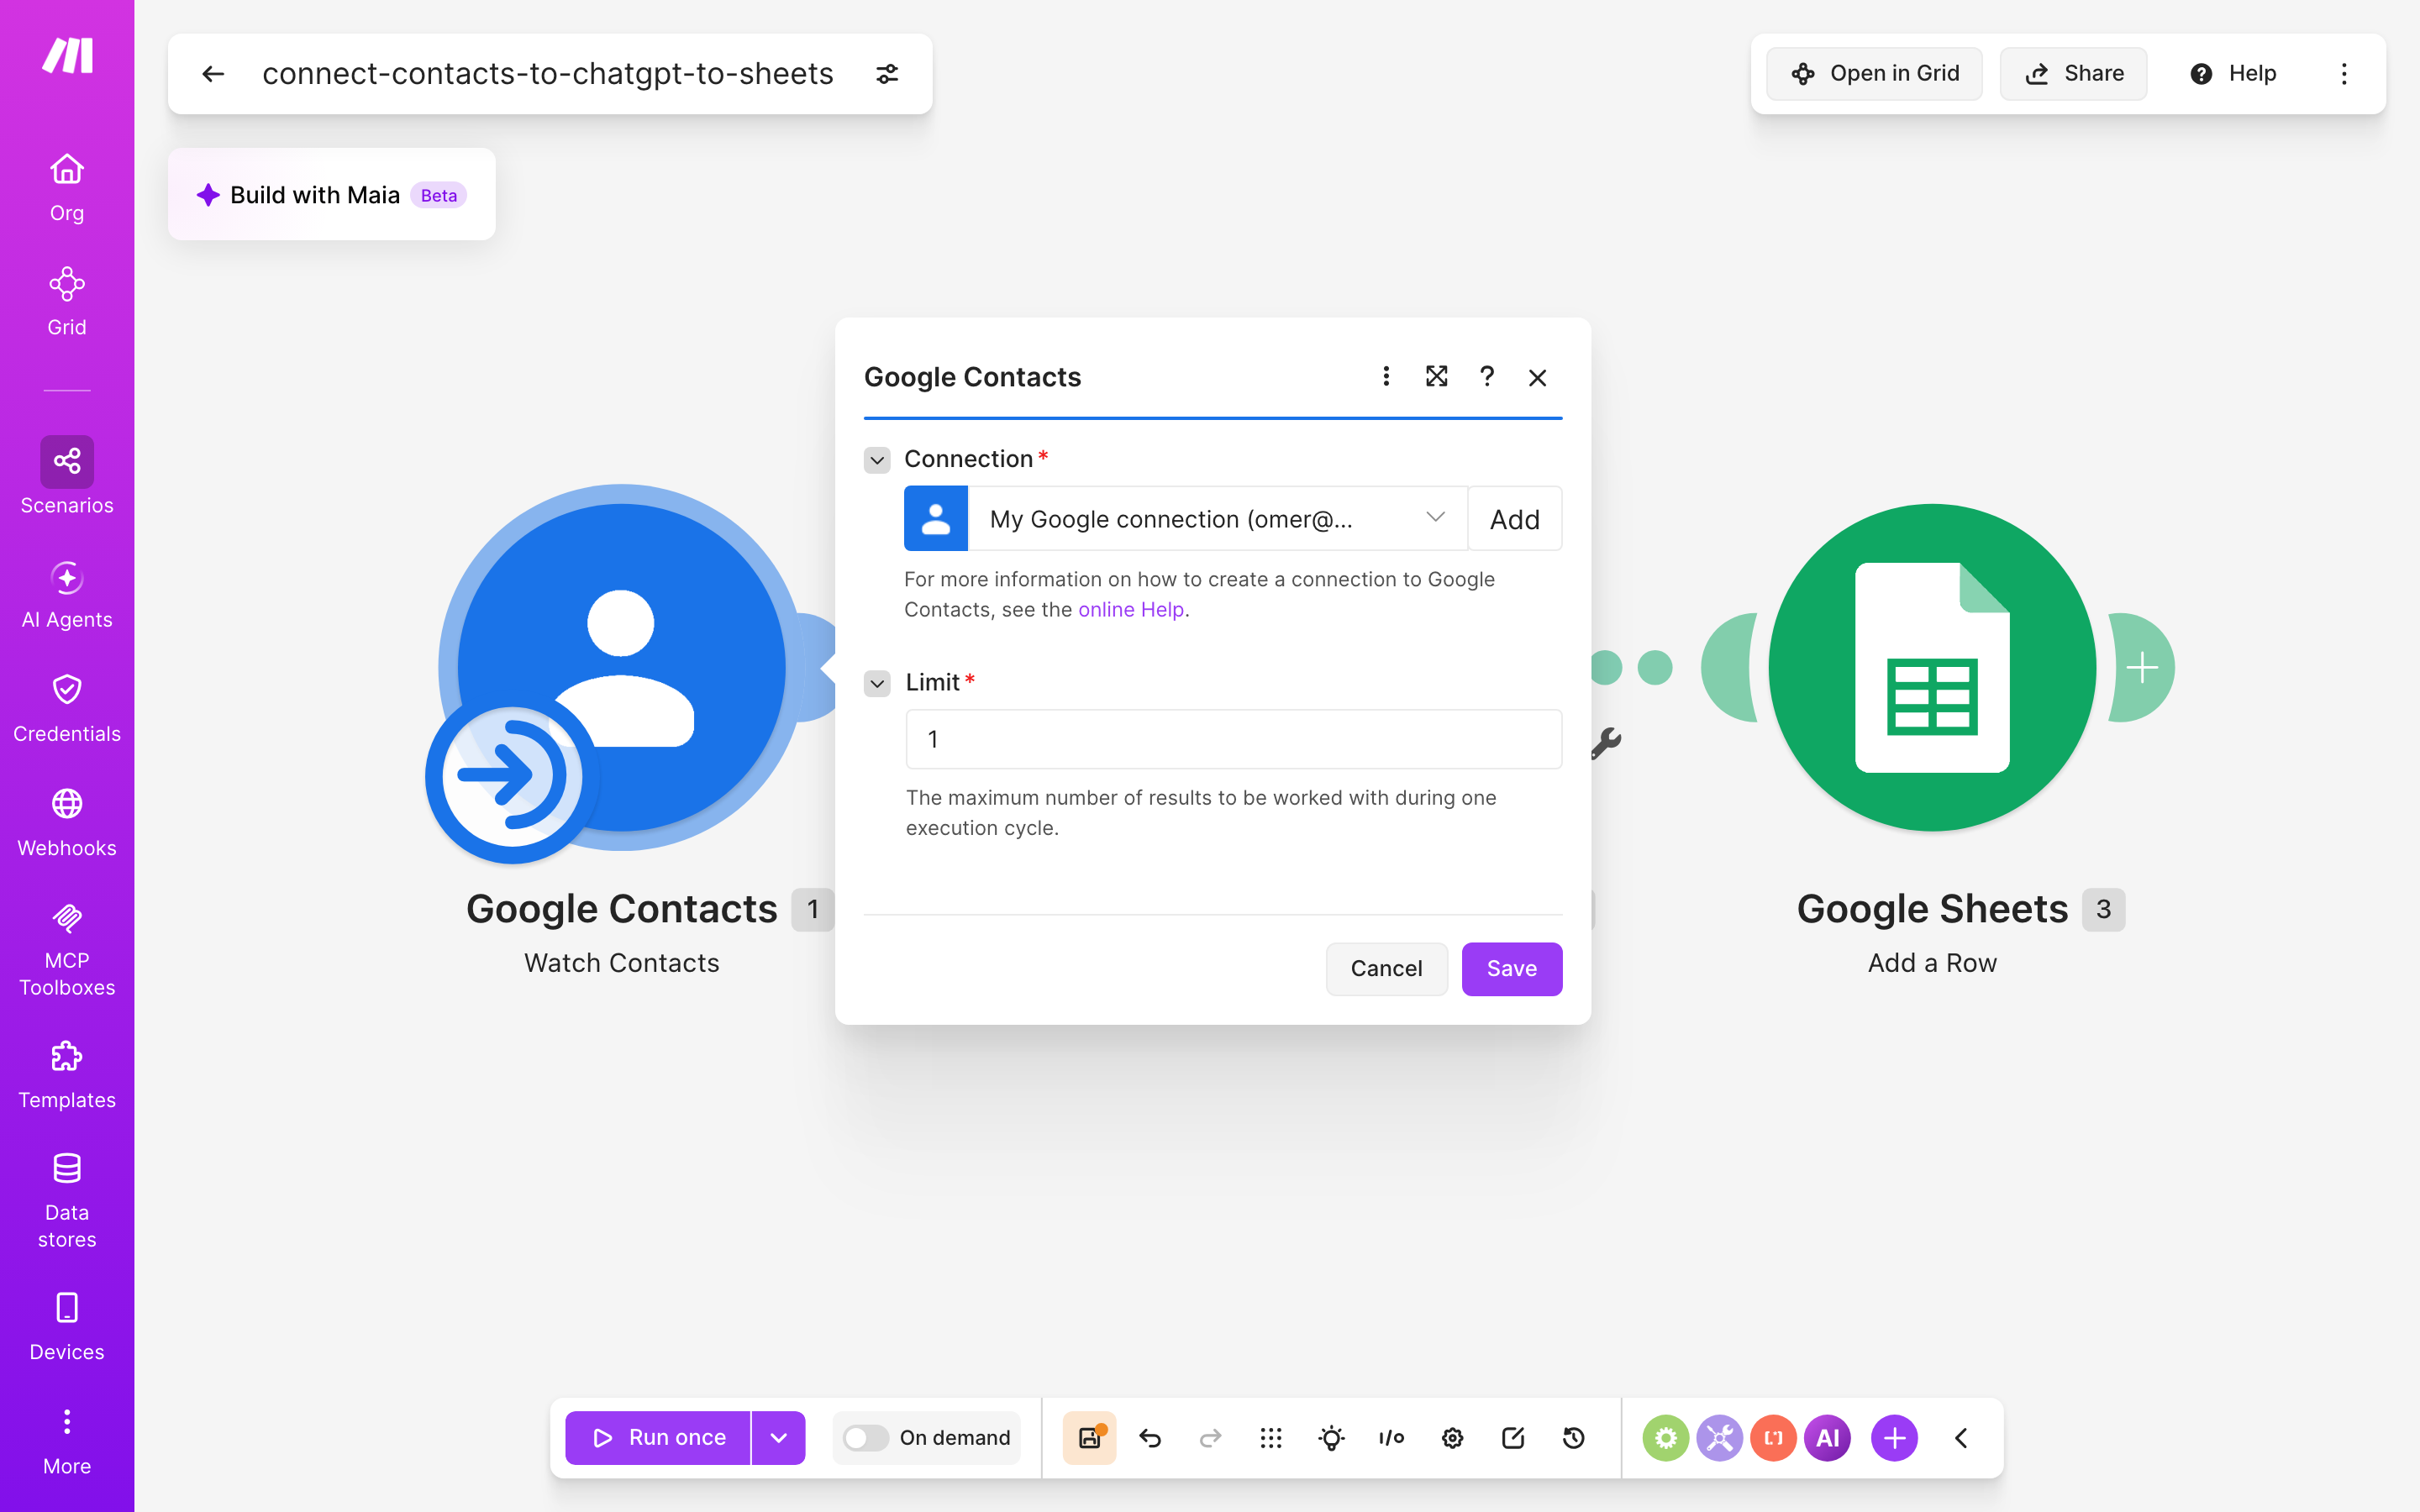
Task: Open the Help menu
Action: pos(2232,73)
